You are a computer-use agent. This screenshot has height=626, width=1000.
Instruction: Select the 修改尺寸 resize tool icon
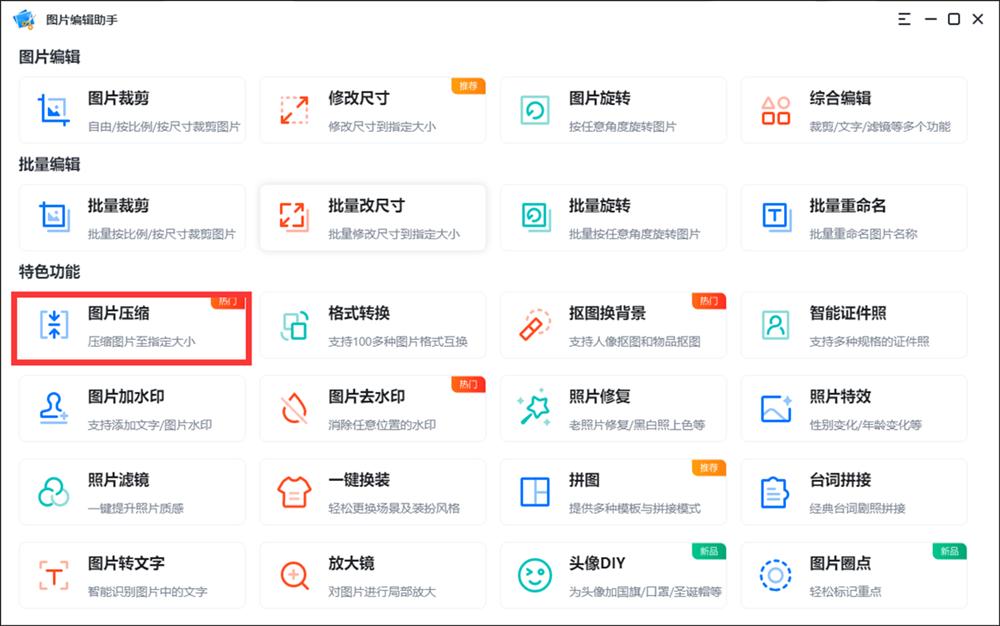293,110
